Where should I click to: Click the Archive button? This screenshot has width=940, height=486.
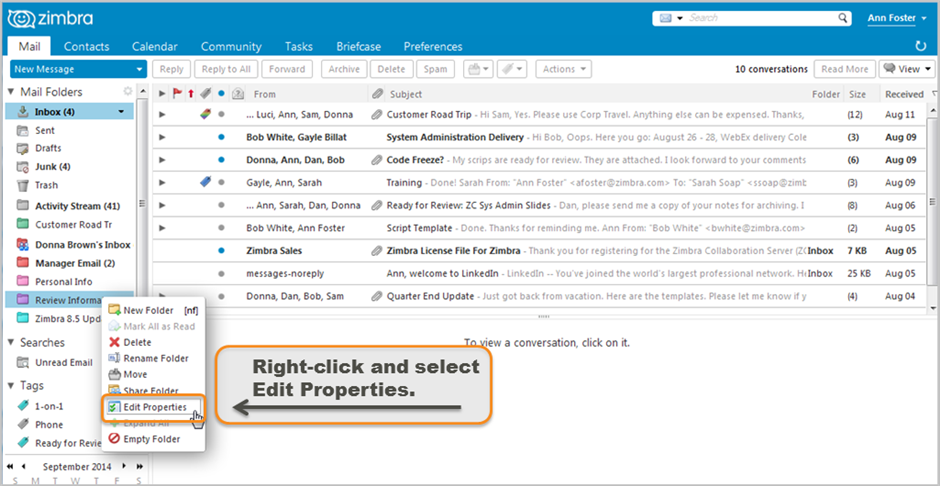click(344, 69)
